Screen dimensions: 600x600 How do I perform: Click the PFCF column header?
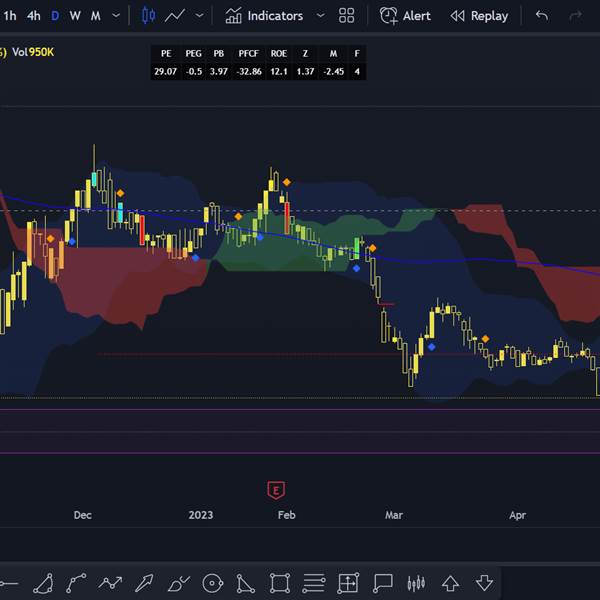pyautogui.click(x=249, y=54)
